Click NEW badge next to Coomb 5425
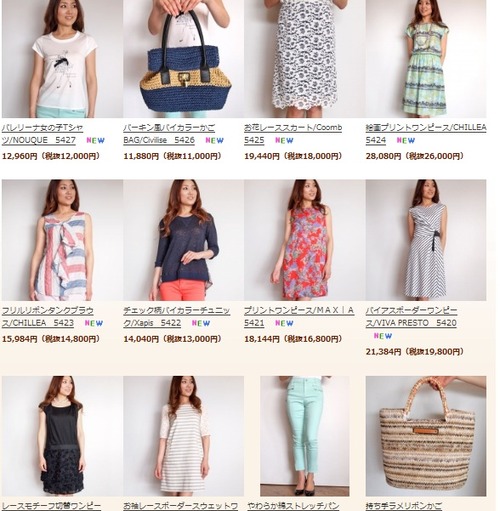 [x=284, y=140]
